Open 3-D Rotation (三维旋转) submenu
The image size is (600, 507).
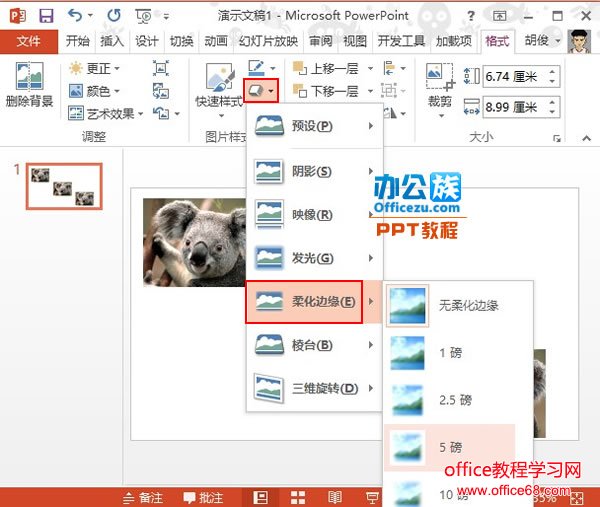pyautogui.click(x=315, y=388)
